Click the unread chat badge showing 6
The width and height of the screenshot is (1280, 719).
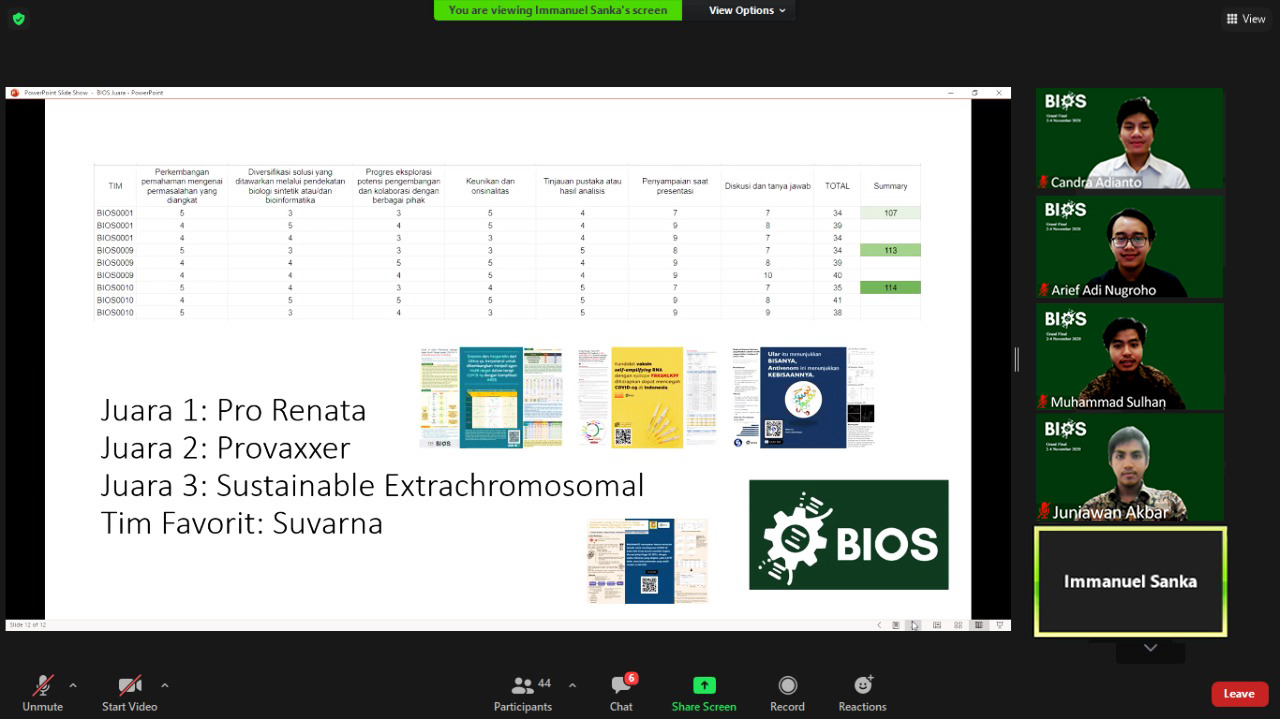click(631, 678)
